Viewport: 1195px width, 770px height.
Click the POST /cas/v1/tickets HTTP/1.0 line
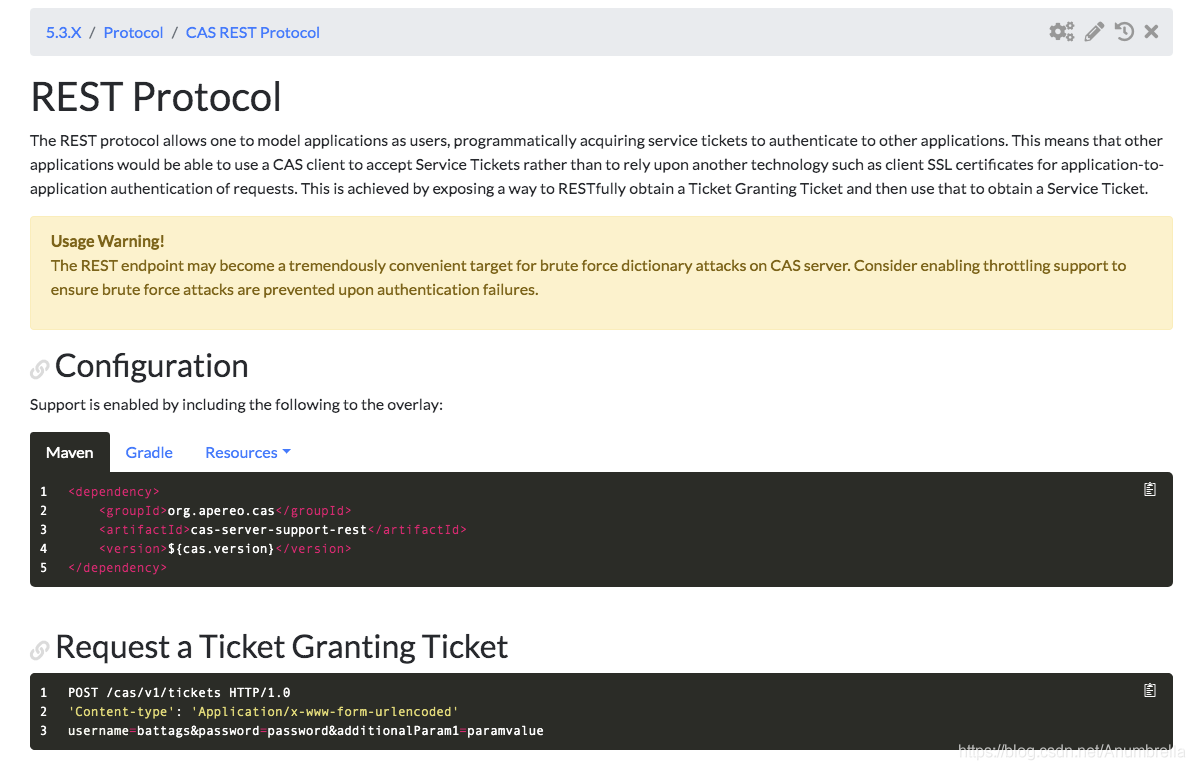(179, 693)
